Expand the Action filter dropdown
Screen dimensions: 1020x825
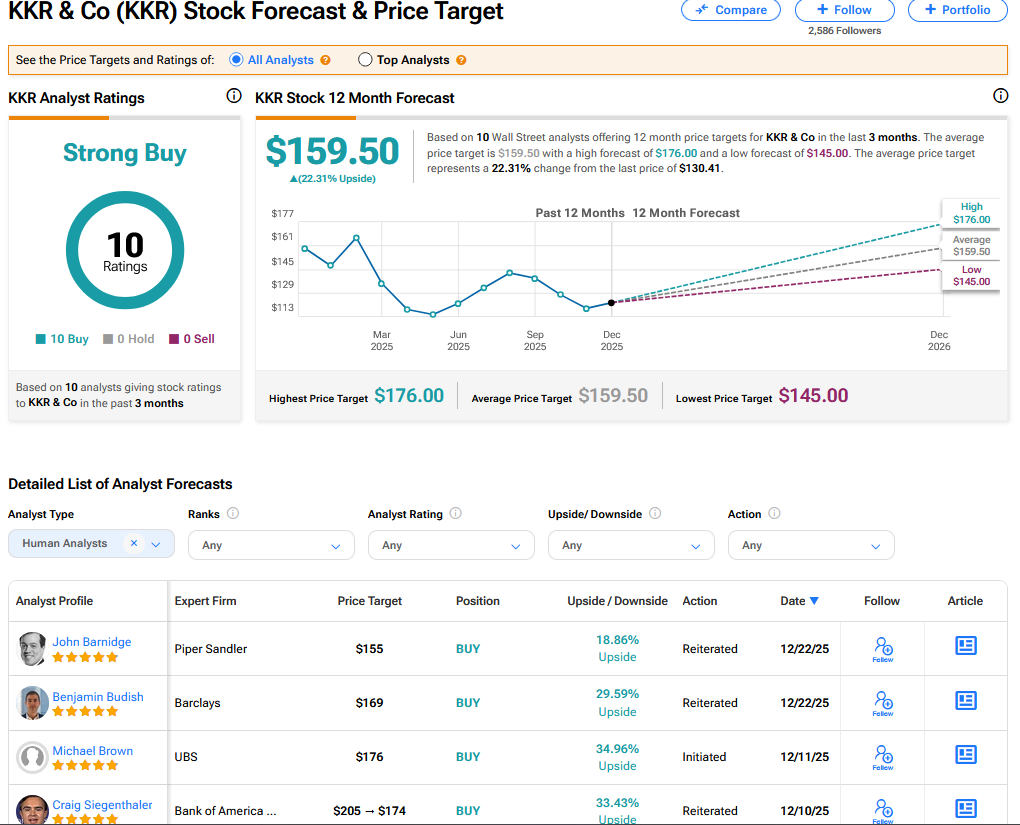[x=811, y=545]
